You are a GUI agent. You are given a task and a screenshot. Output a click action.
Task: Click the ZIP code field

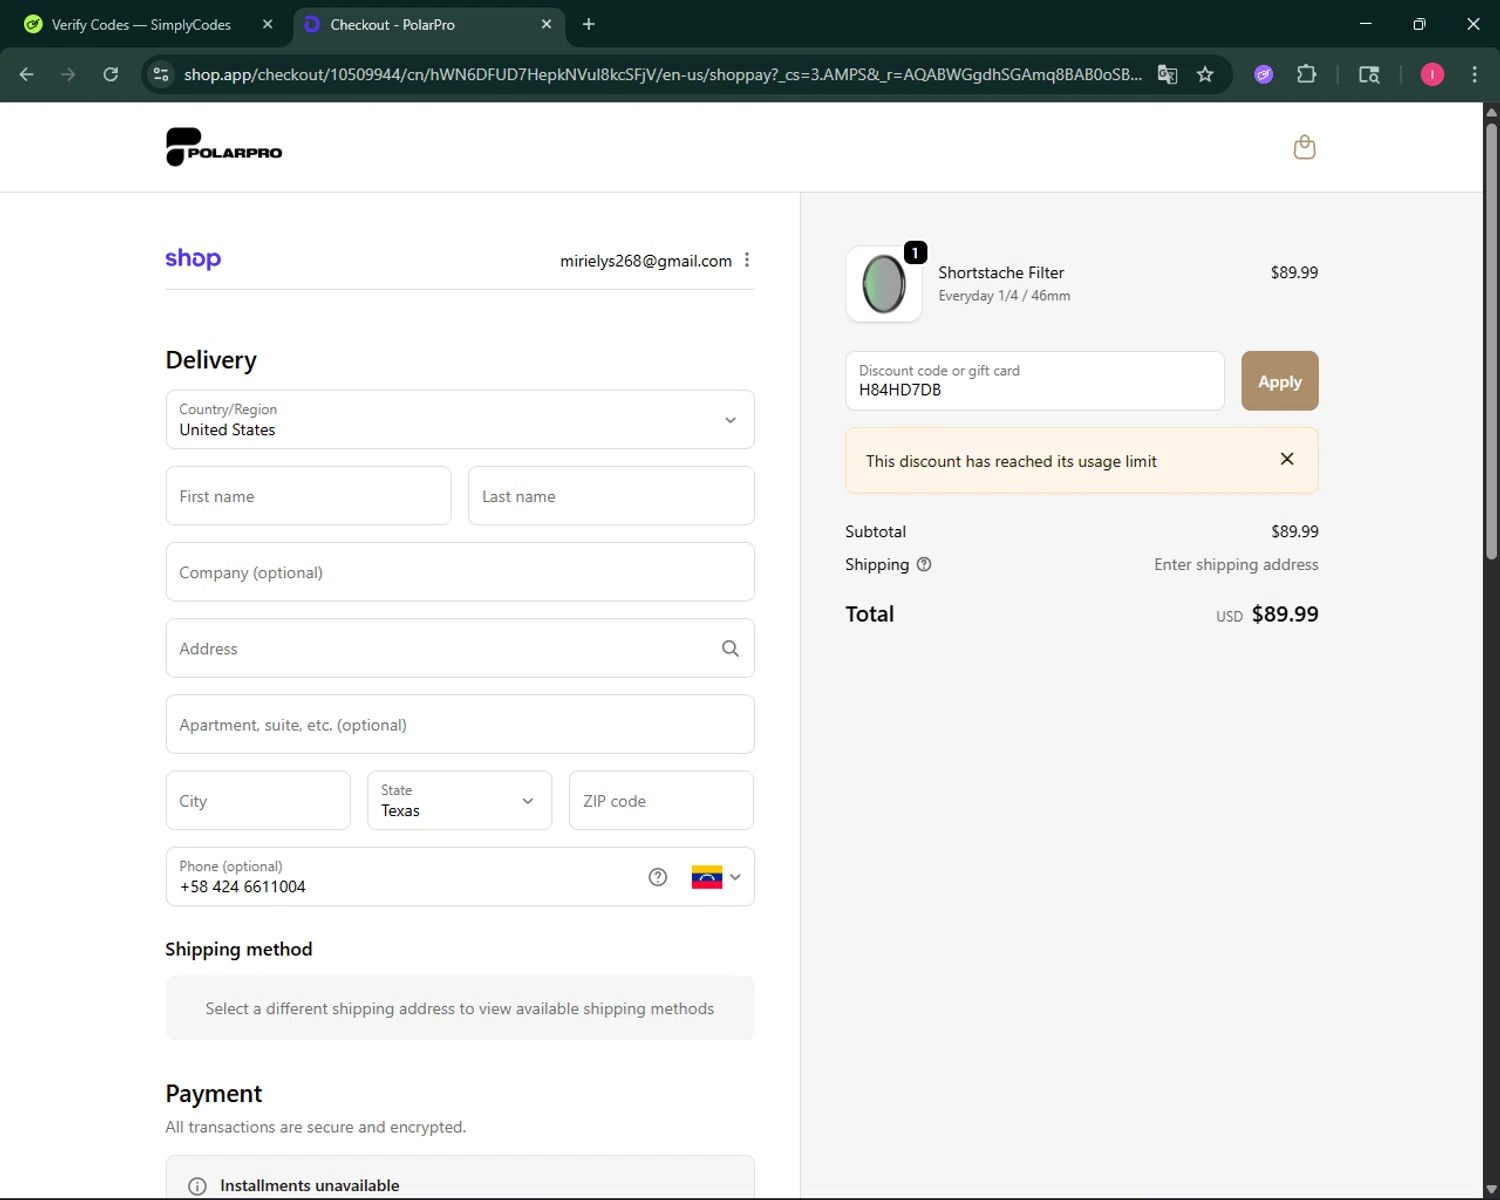[x=661, y=800]
